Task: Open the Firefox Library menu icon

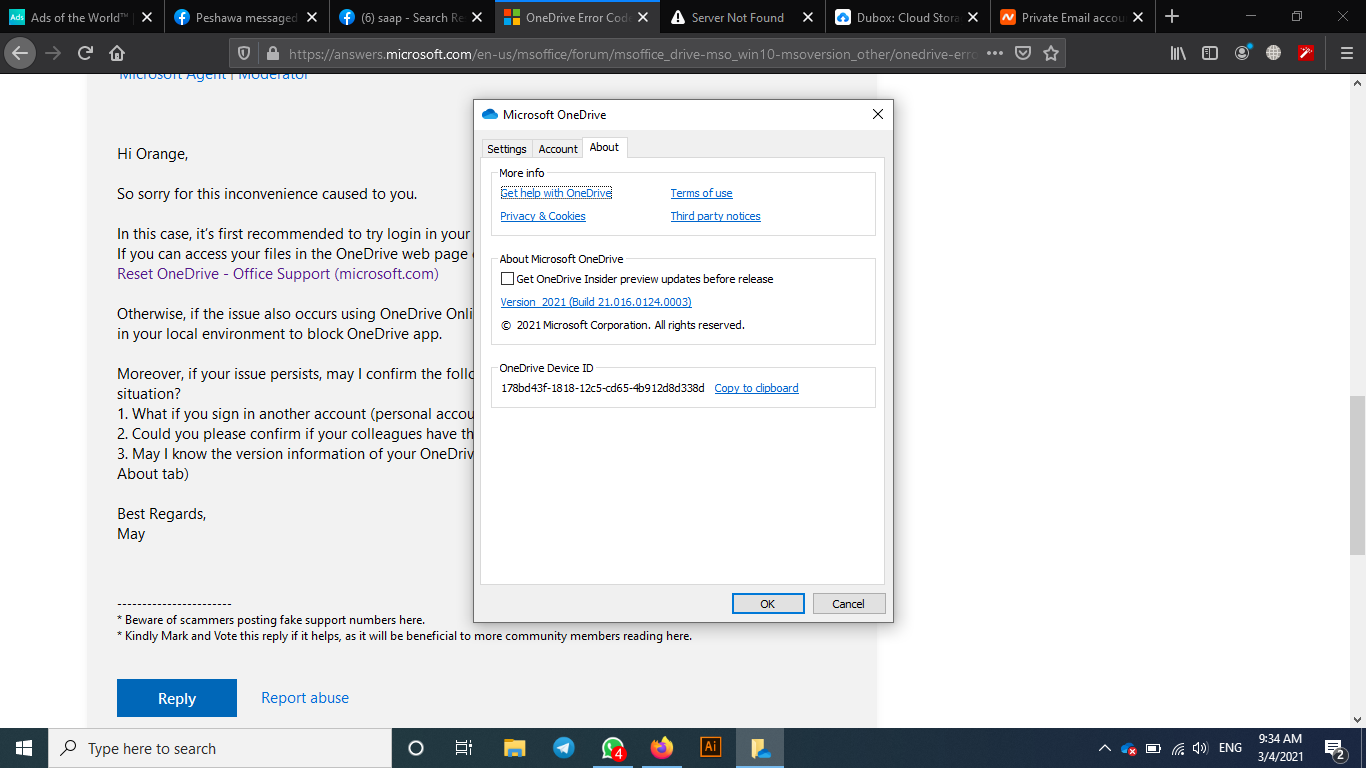Action: [1177, 52]
